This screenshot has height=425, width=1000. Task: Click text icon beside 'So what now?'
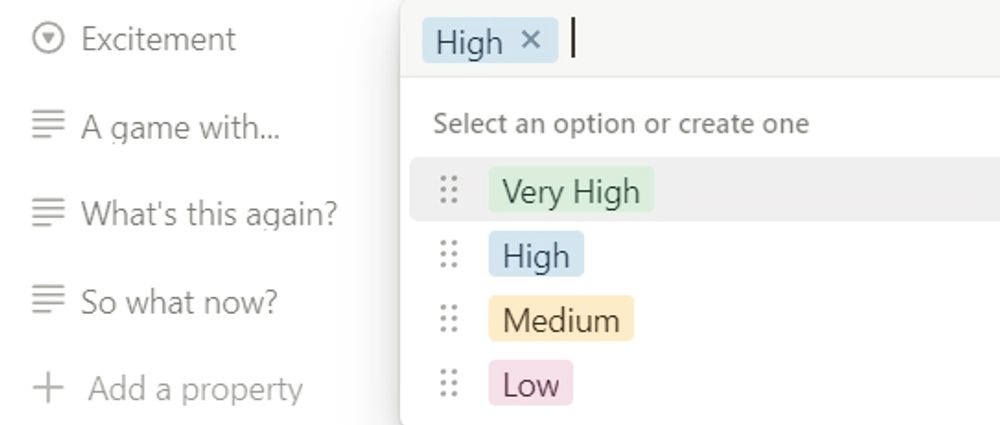coord(48,300)
